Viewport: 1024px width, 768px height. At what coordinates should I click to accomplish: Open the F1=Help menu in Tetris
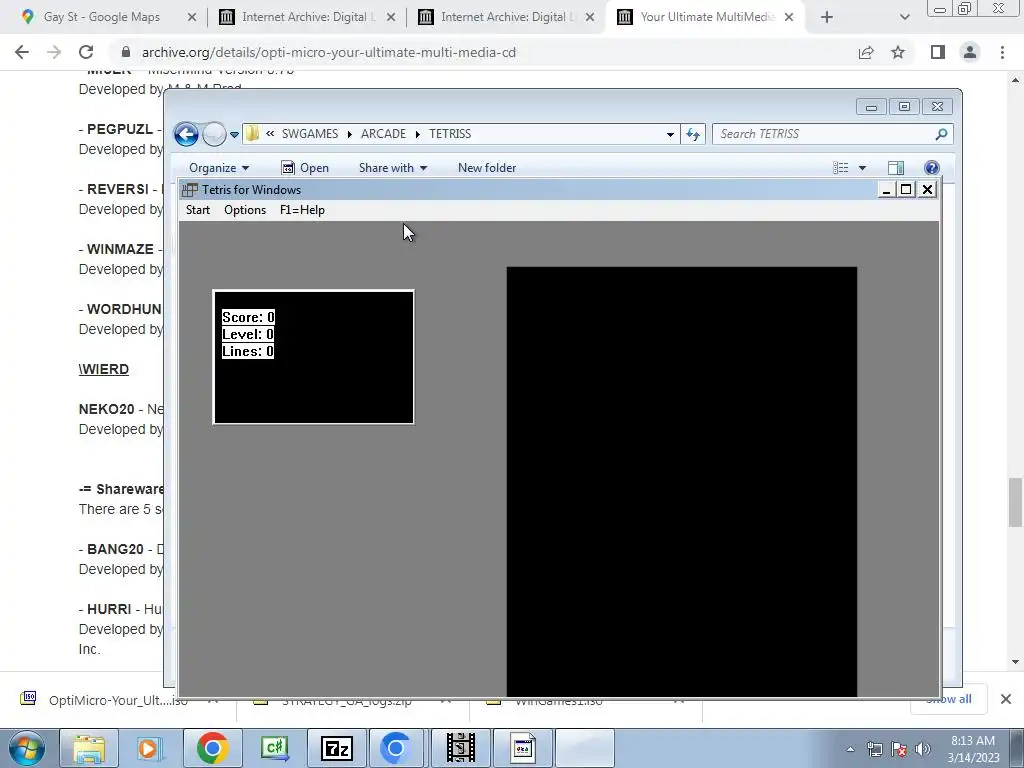[302, 210]
